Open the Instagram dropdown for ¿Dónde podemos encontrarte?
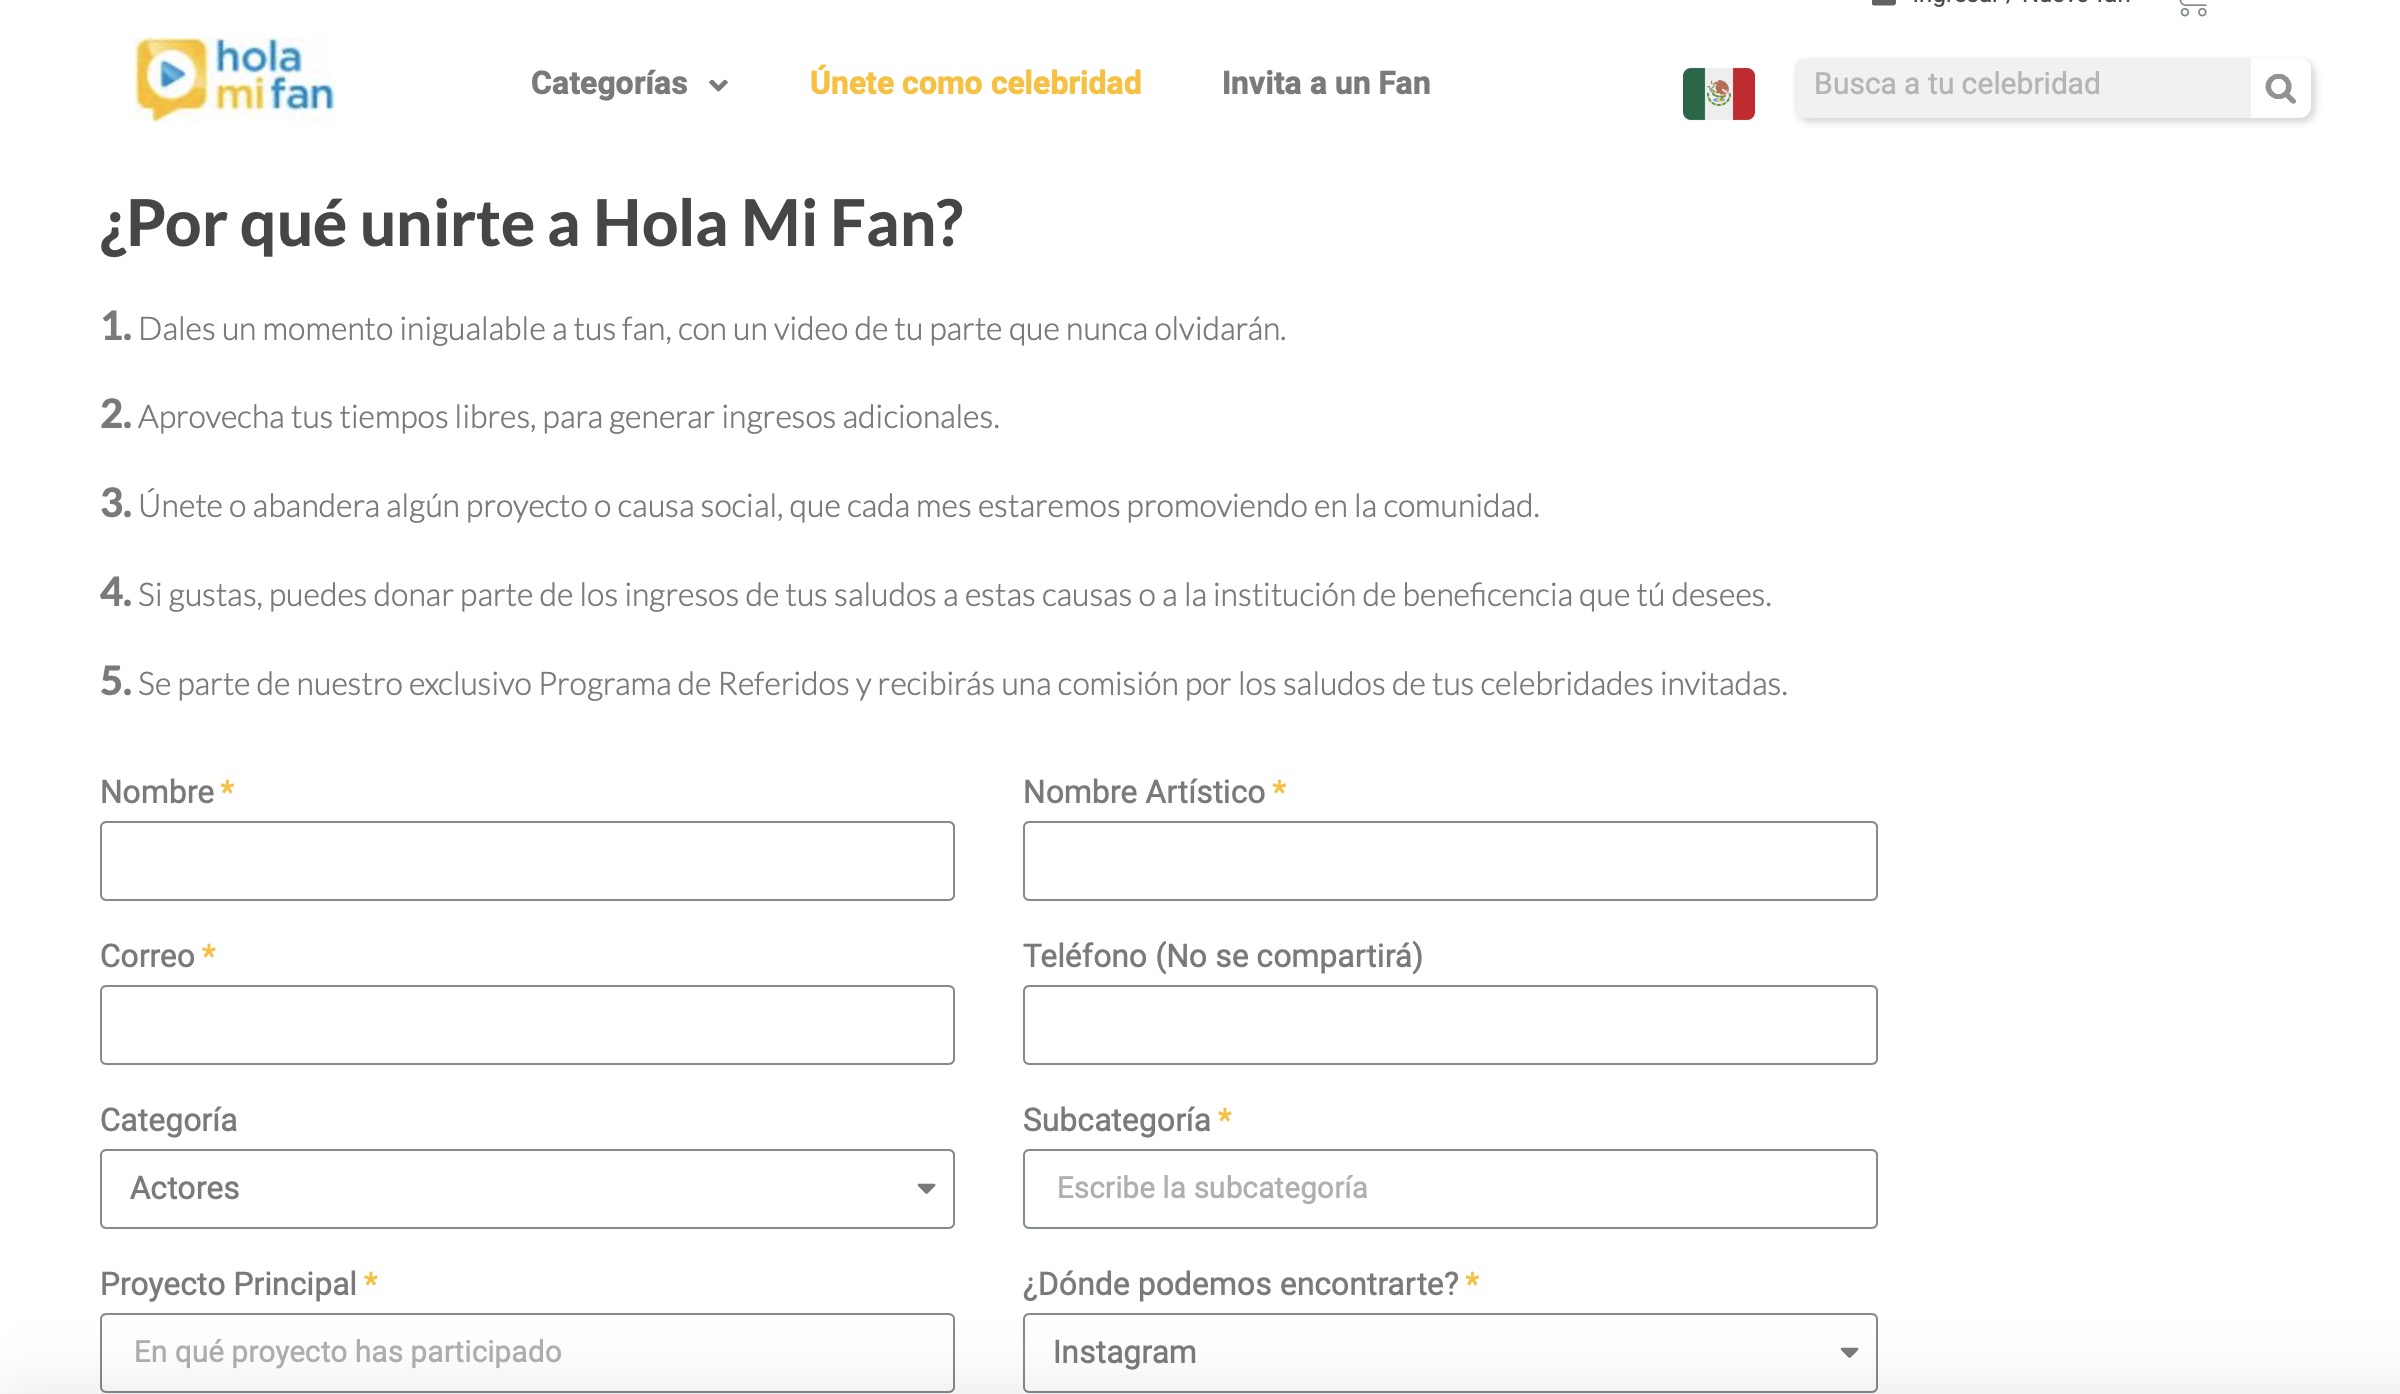Image resolution: width=2400 pixels, height=1394 pixels. tap(1450, 1352)
